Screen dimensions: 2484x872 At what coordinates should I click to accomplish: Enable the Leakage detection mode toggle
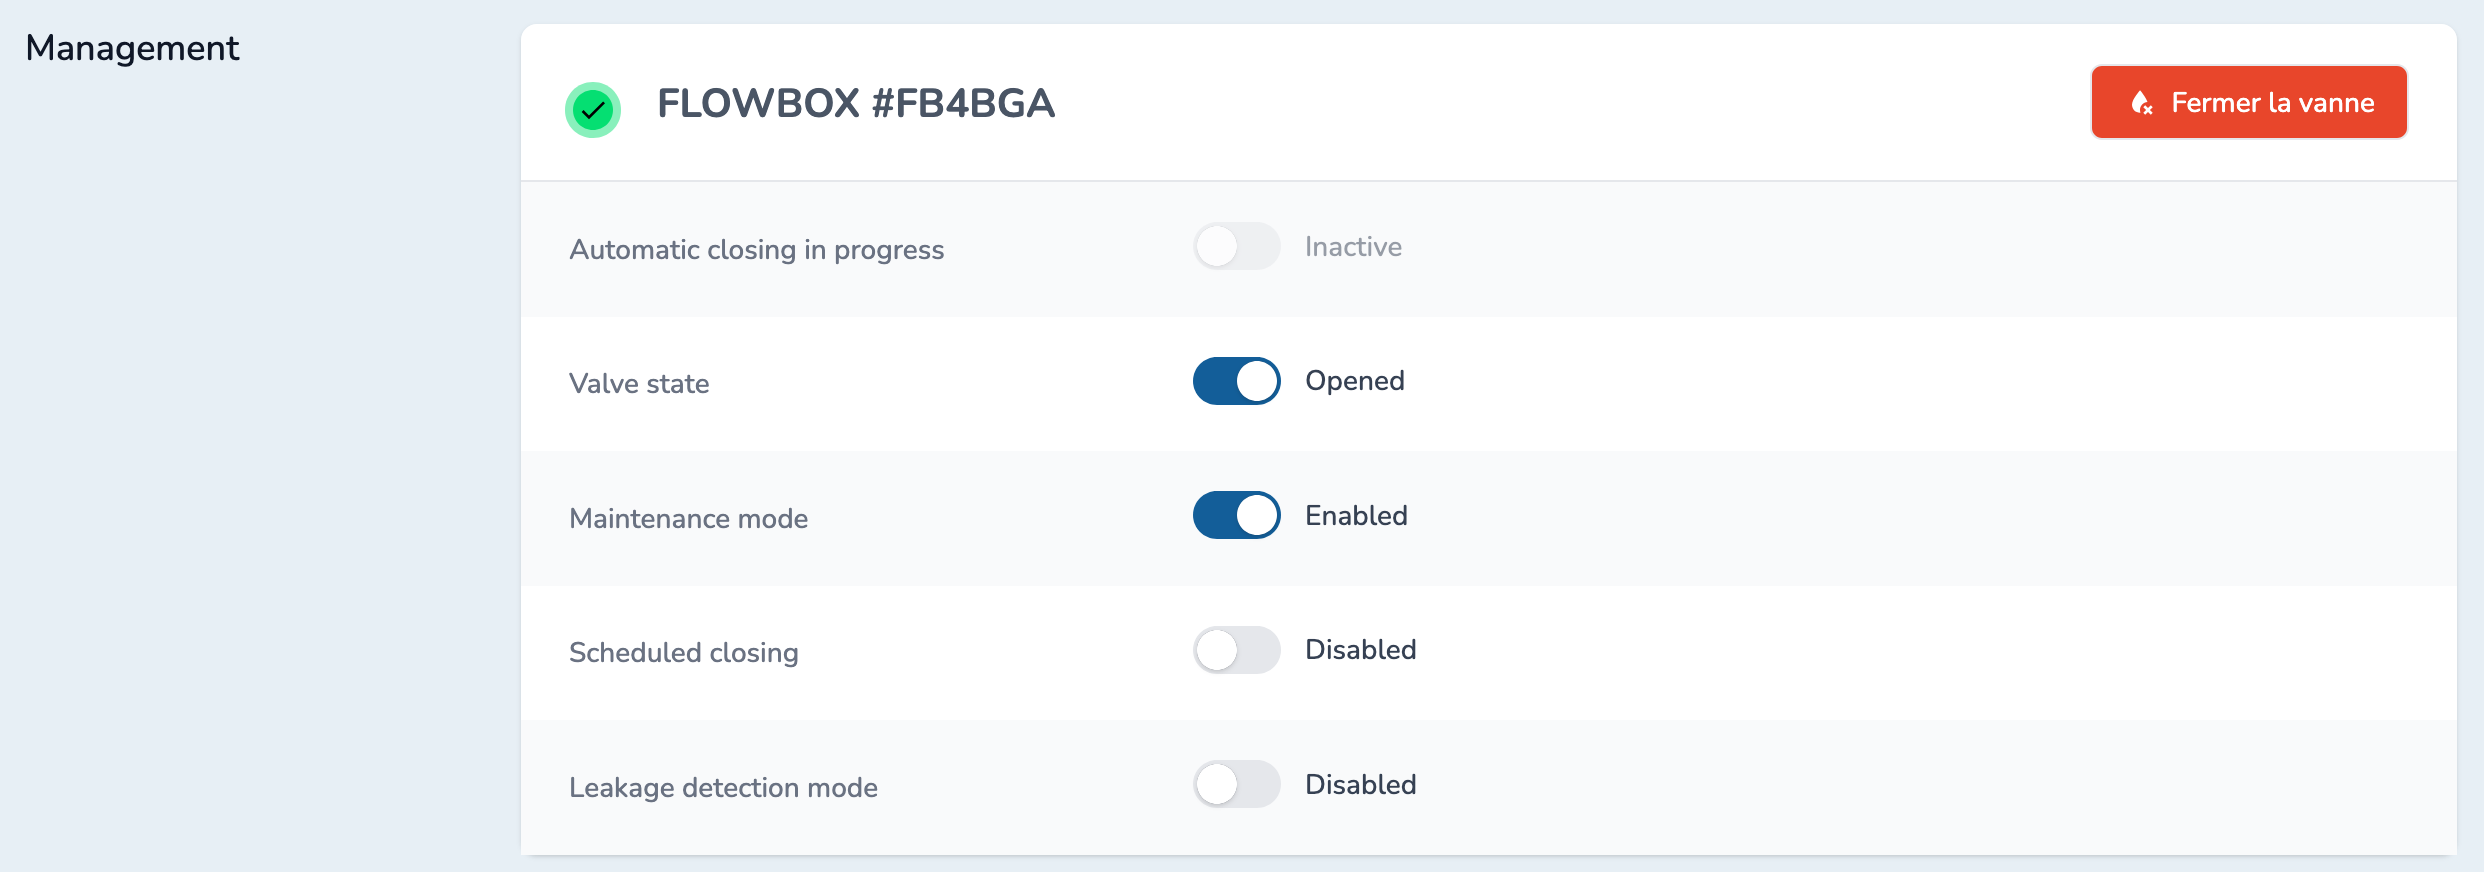tap(1236, 784)
